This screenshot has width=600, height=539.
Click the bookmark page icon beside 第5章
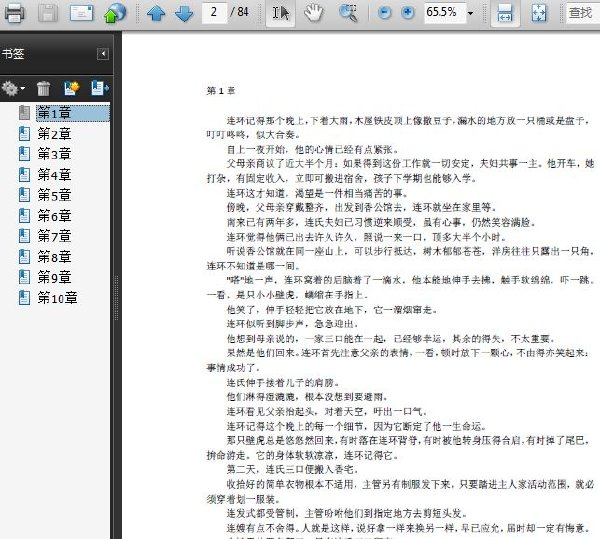[x=24, y=195]
